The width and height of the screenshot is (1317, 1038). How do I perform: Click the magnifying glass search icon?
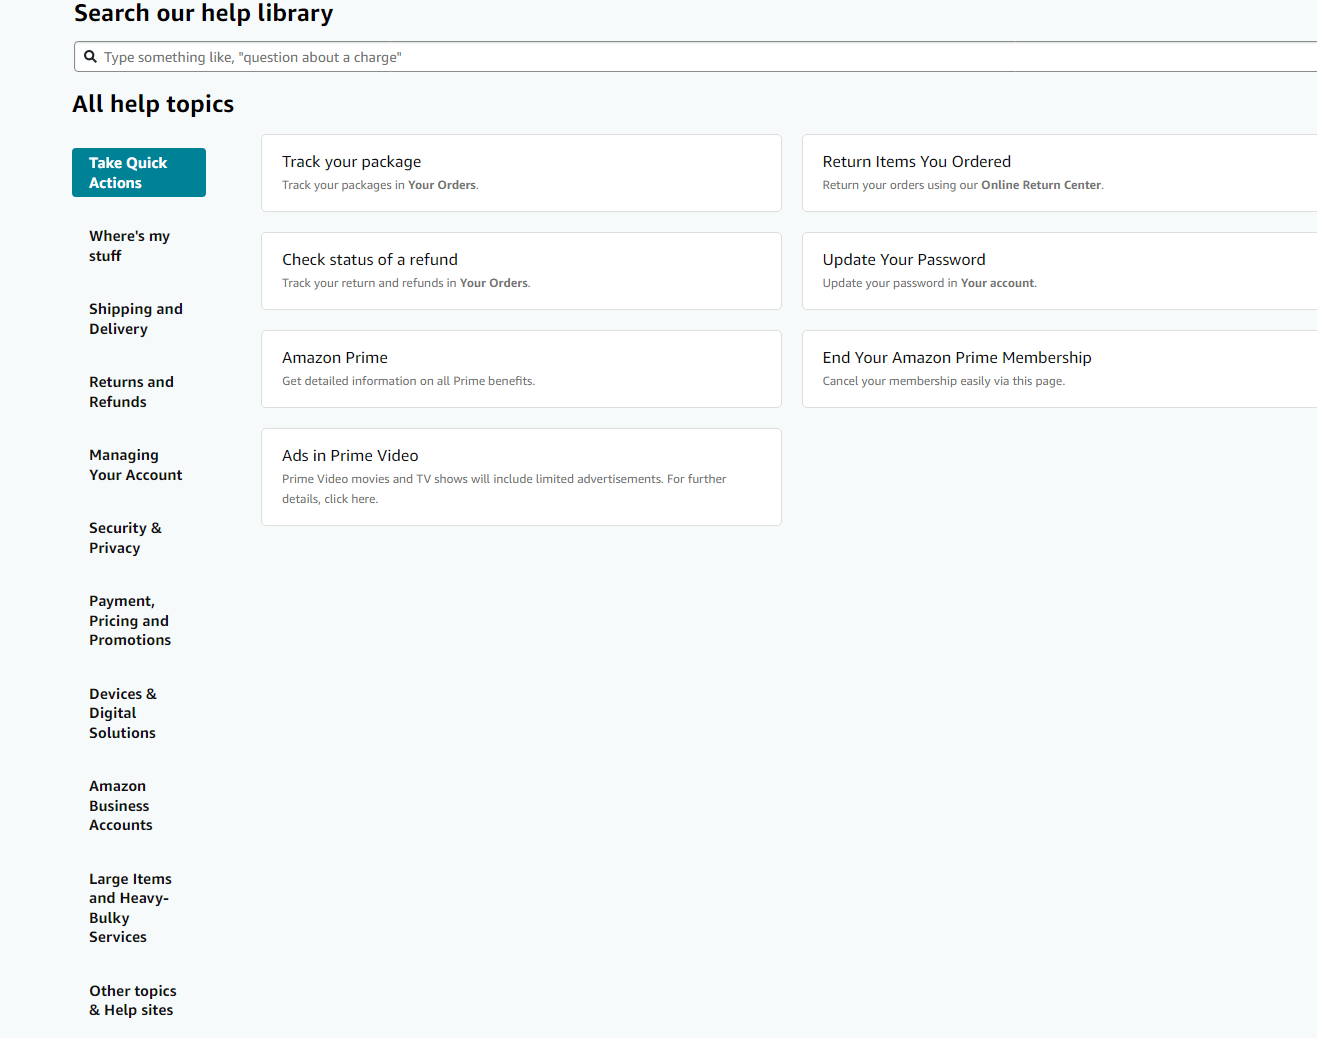click(90, 57)
